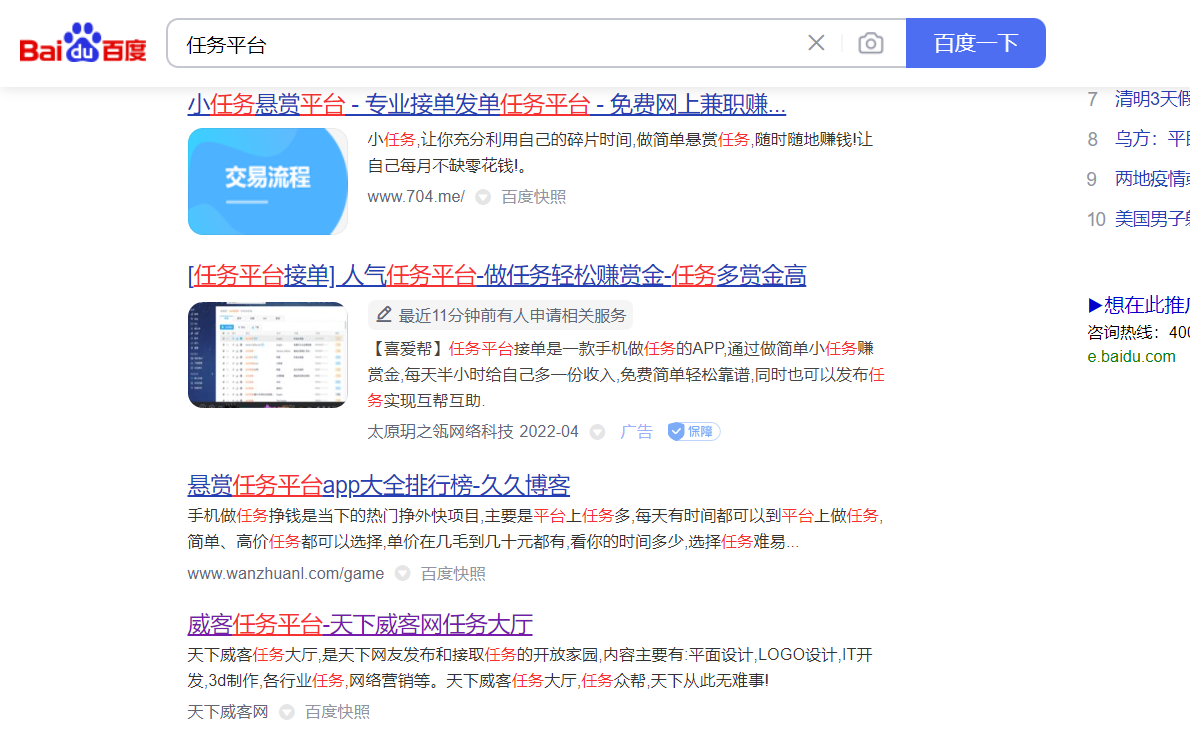
Task: Open 百度快照 for wanzhuanl result
Action: 453,574
